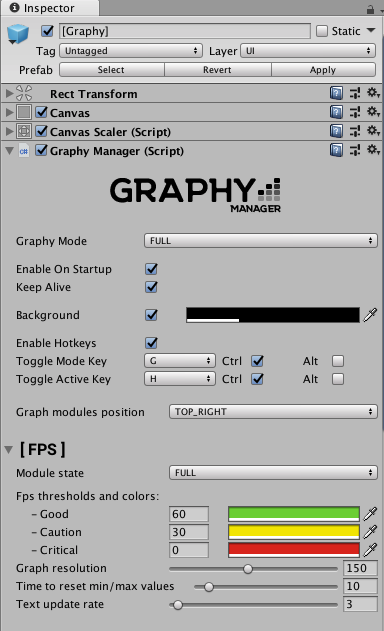Image resolution: width=384 pixels, height=631 pixels.
Task: Click the Critical color eyedropper
Action: click(370, 550)
